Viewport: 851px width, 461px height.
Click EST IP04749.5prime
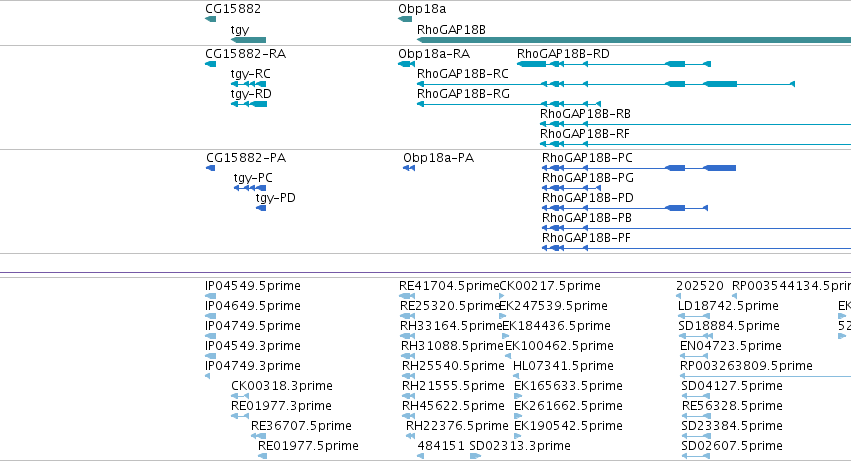point(253,326)
